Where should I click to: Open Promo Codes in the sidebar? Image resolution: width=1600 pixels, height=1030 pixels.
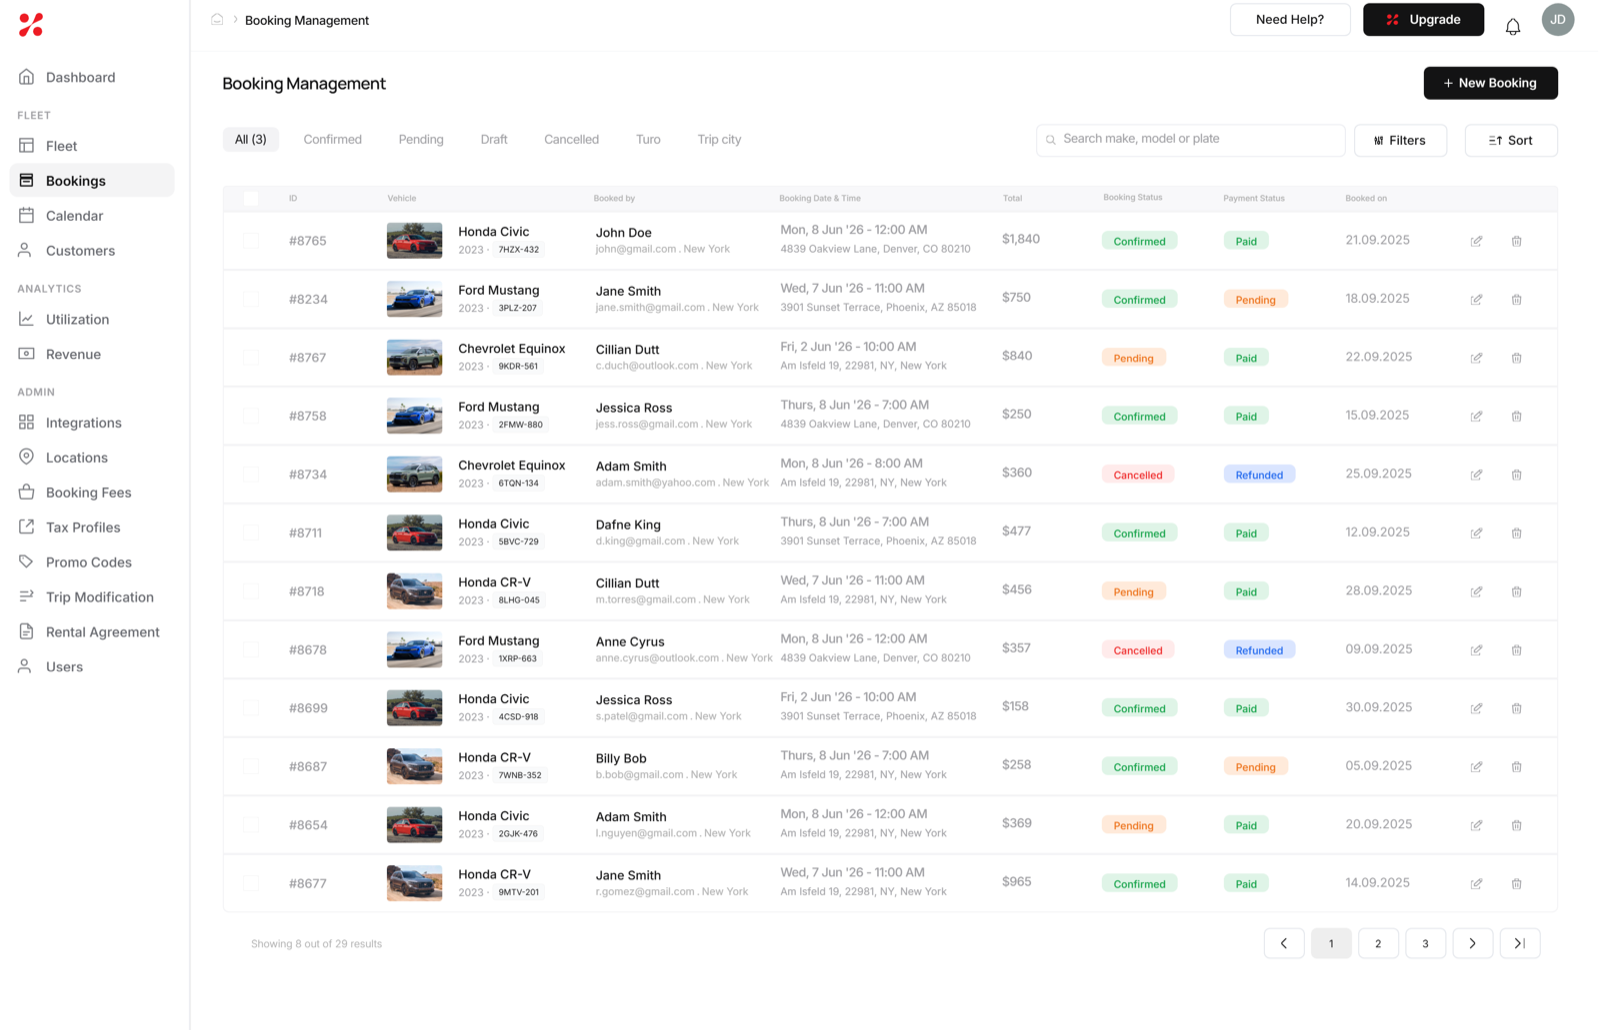point(91,562)
